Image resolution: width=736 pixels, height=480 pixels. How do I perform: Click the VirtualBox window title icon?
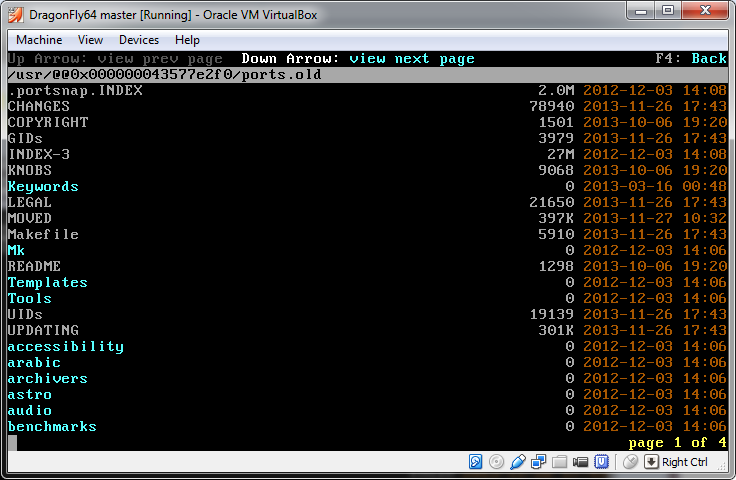click(x=13, y=11)
